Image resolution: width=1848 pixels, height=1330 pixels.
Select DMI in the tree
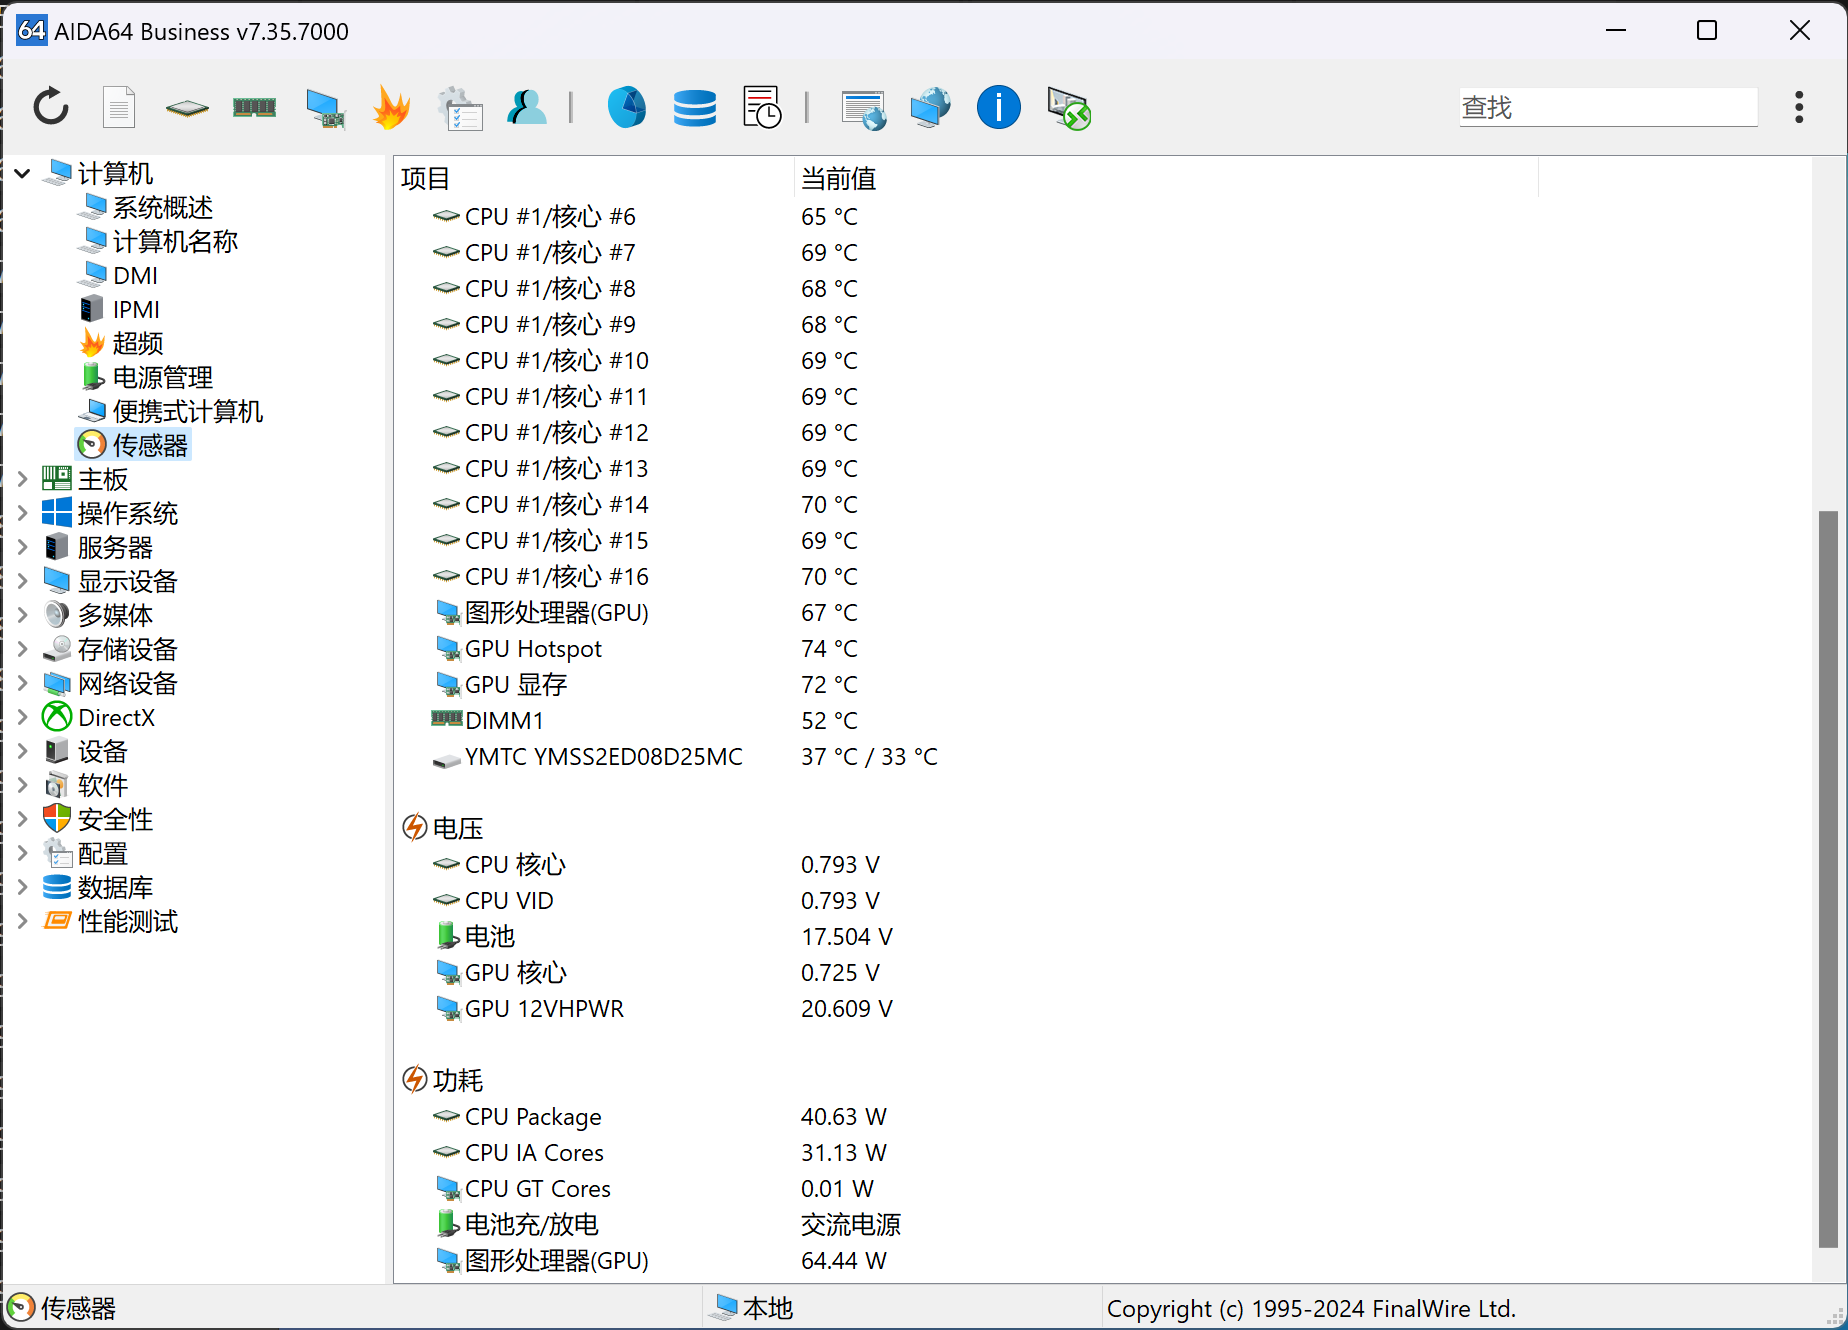coord(135,275)
